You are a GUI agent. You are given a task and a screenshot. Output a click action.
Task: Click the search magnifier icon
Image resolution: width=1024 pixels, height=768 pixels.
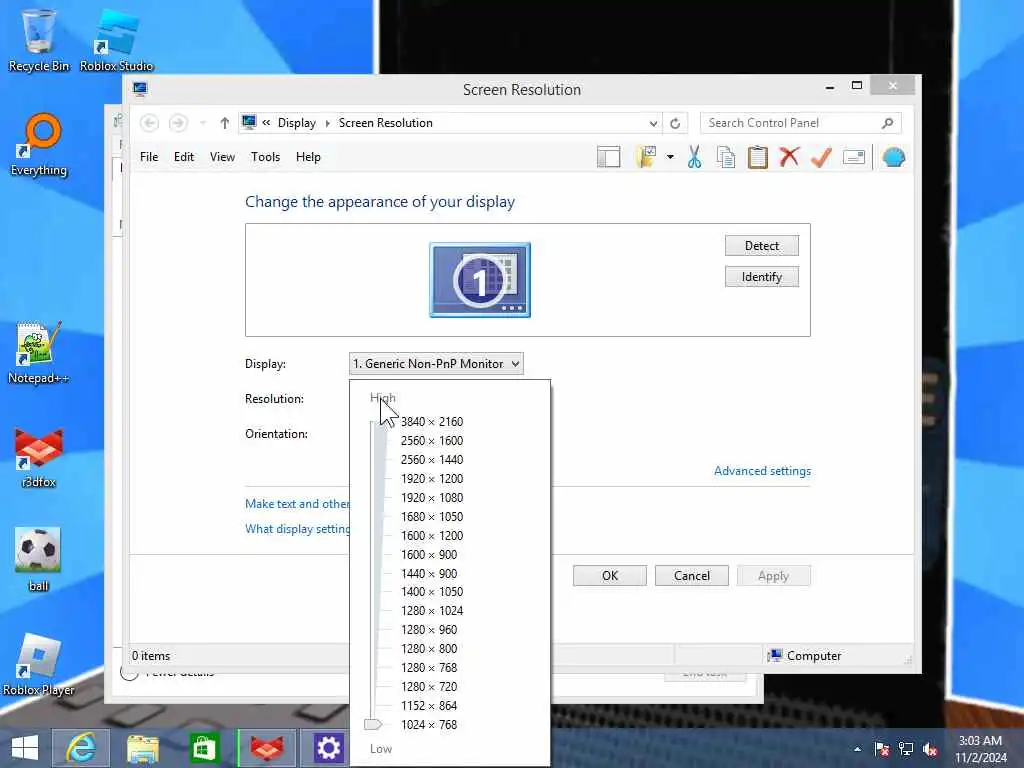pos(887,123)
